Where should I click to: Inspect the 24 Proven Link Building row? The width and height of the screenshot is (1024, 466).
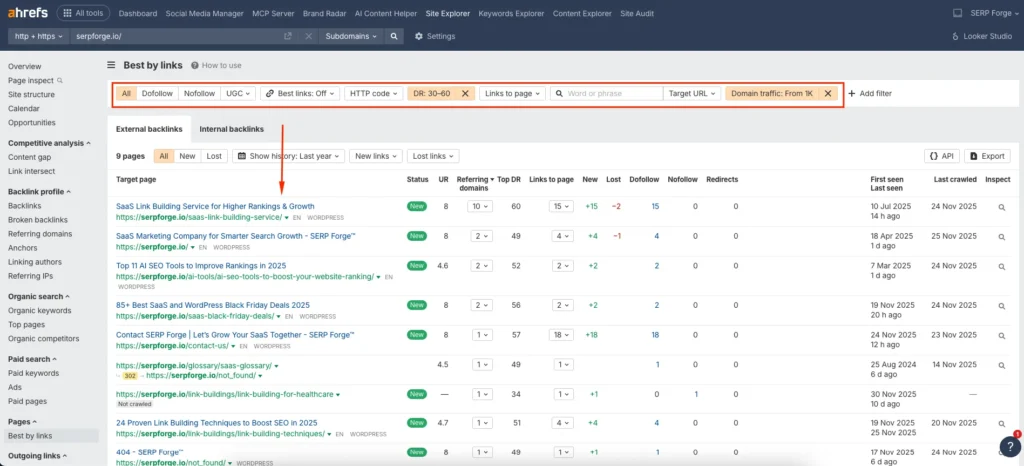(1002, 424)
